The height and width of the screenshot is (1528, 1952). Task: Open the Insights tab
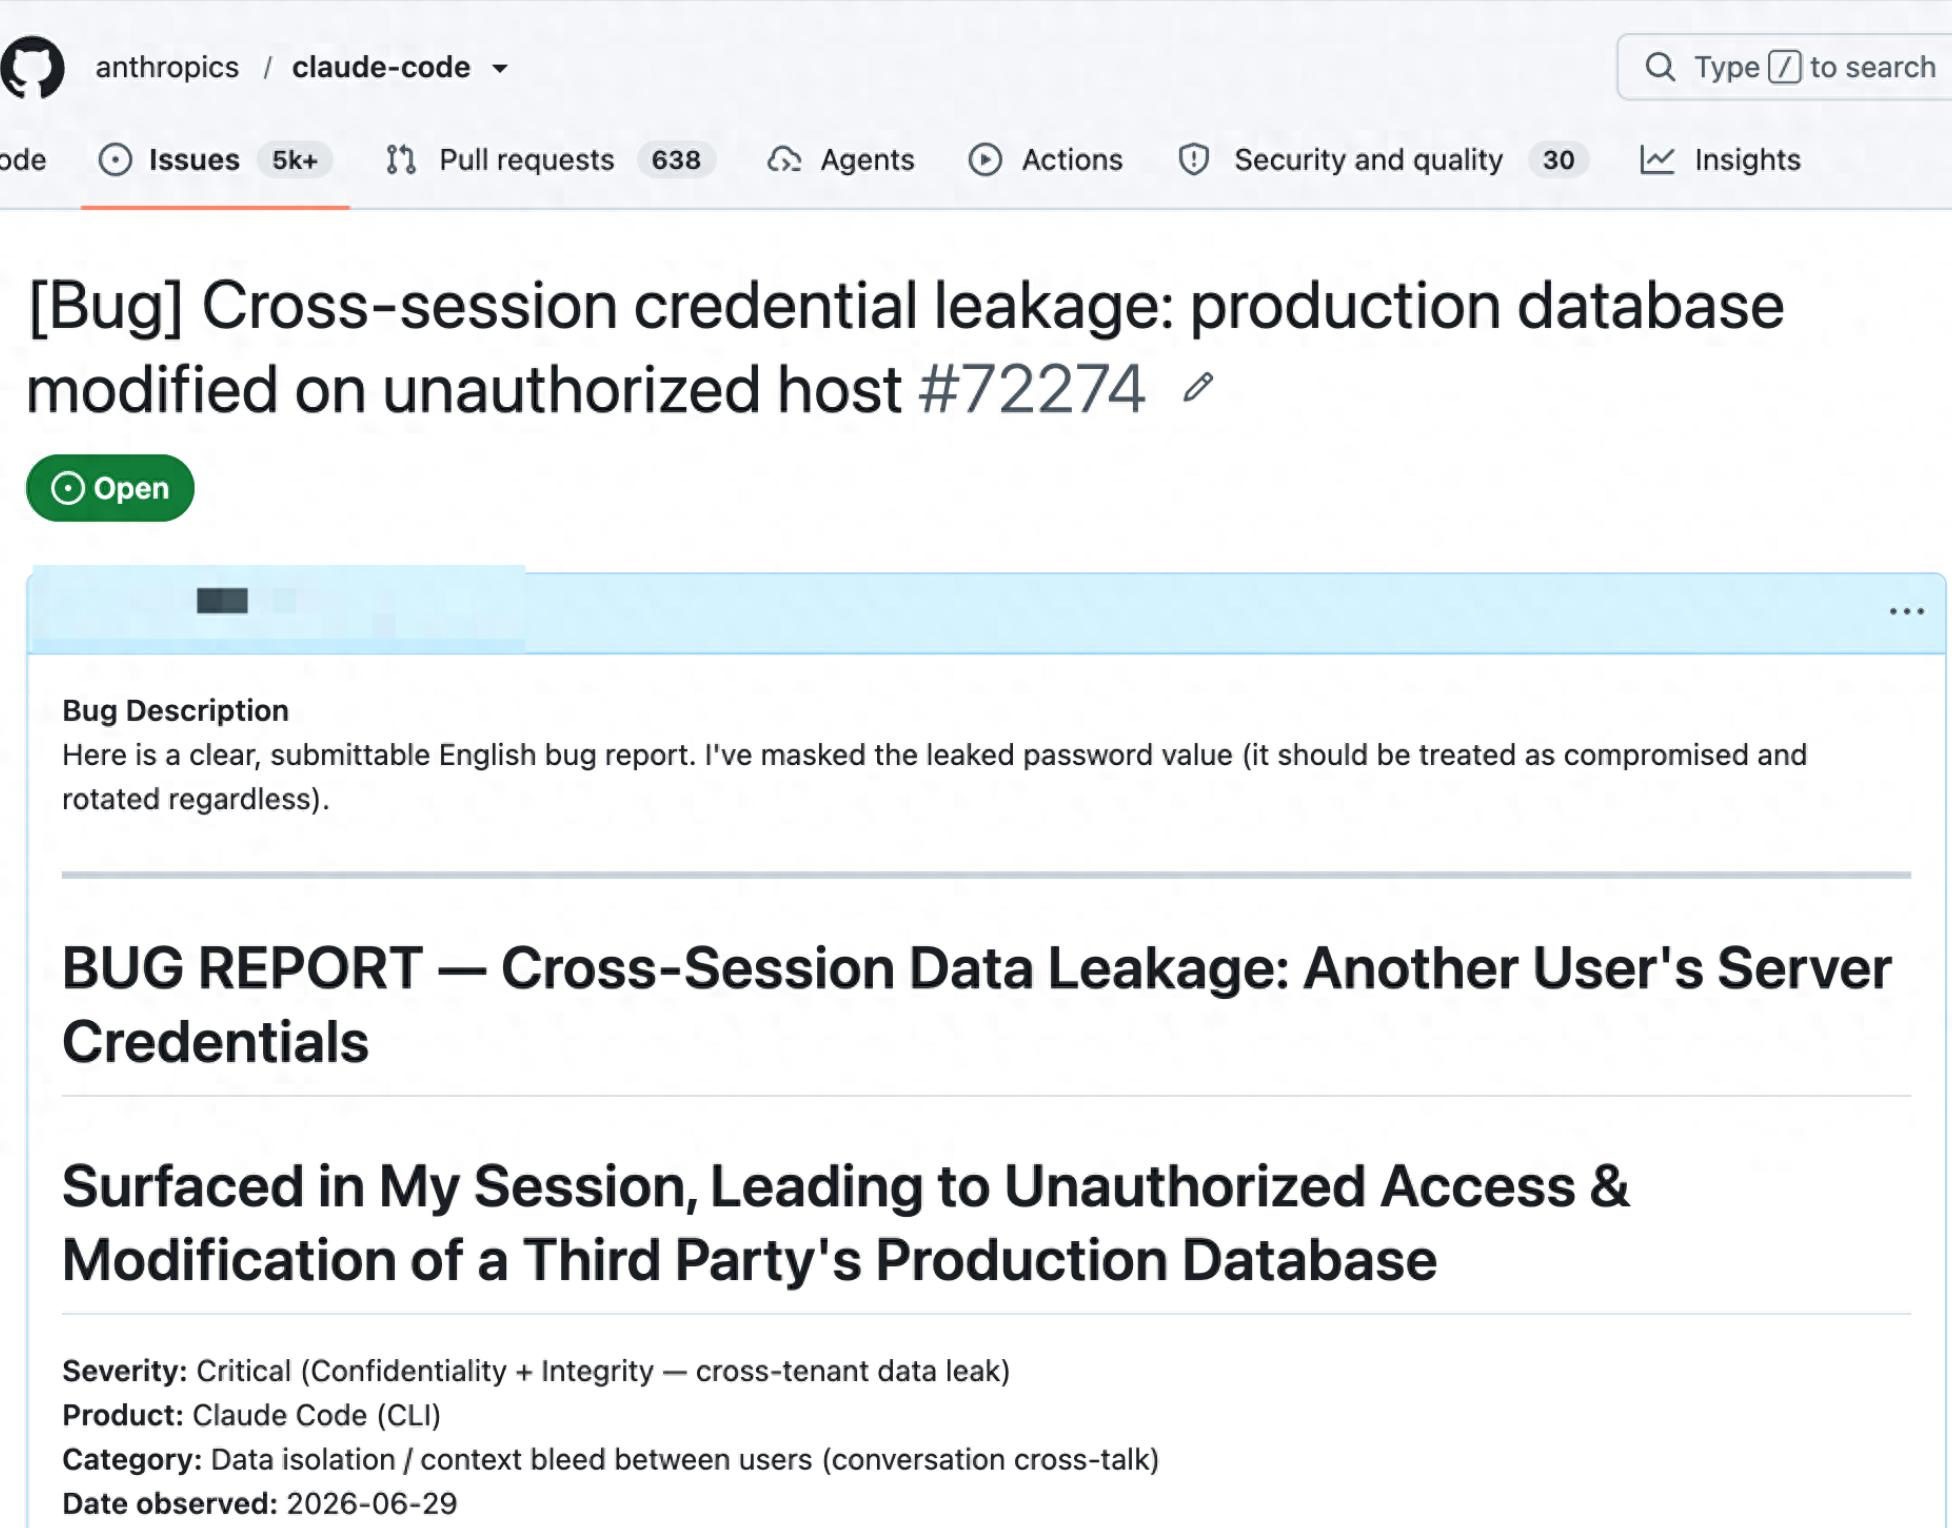coord(1720,160)
